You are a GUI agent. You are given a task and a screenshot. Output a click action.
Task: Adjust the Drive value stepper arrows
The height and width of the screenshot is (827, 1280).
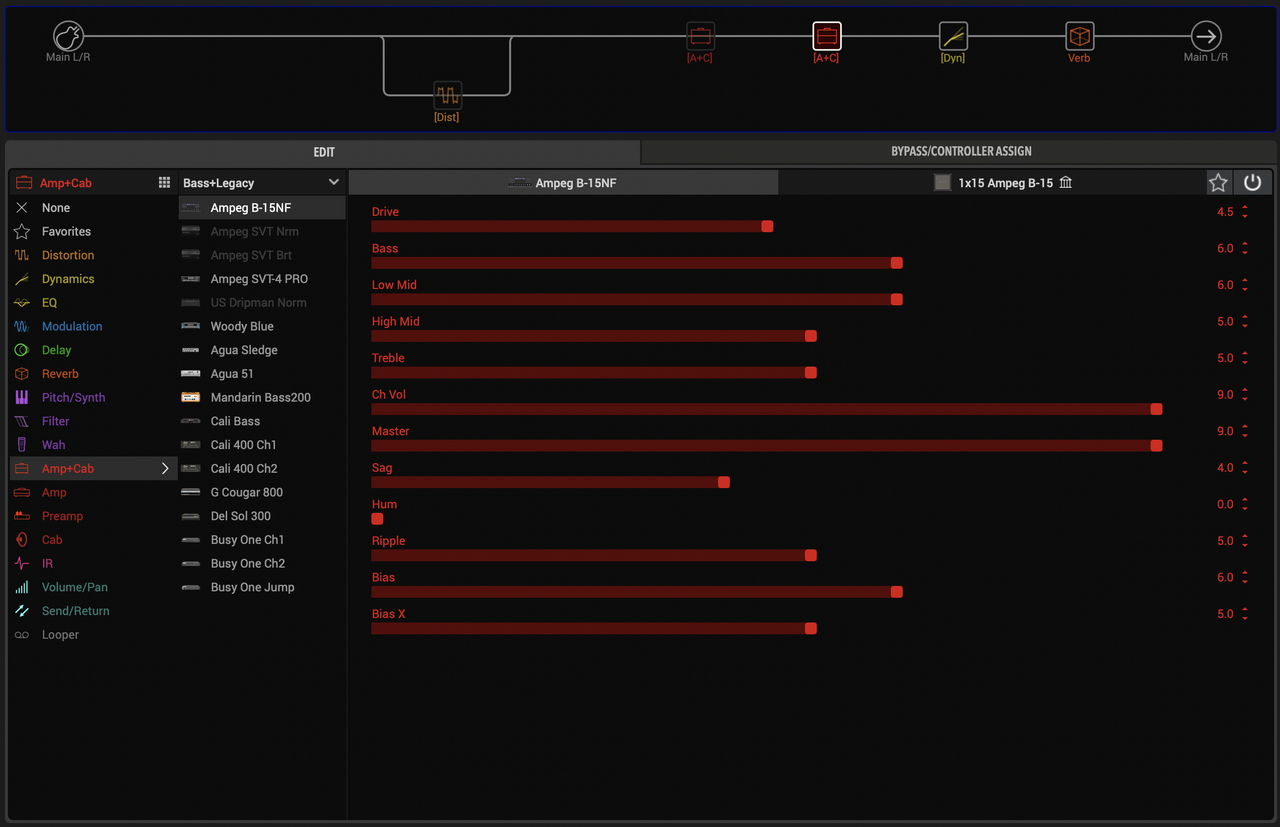pos(1245,212)
